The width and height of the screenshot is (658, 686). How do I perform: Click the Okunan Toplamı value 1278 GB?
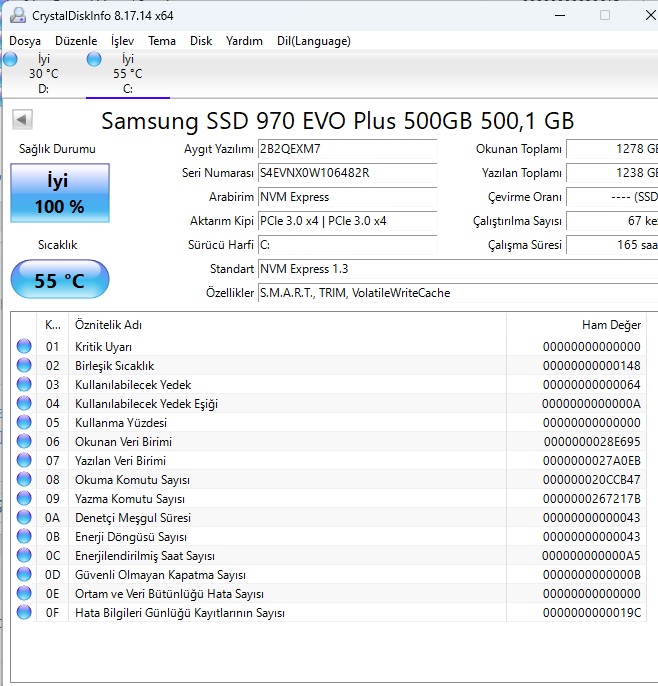coord(612,149)
